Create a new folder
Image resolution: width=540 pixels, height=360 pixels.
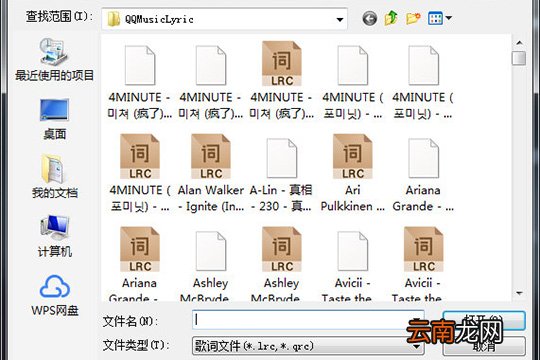[413, 18]
